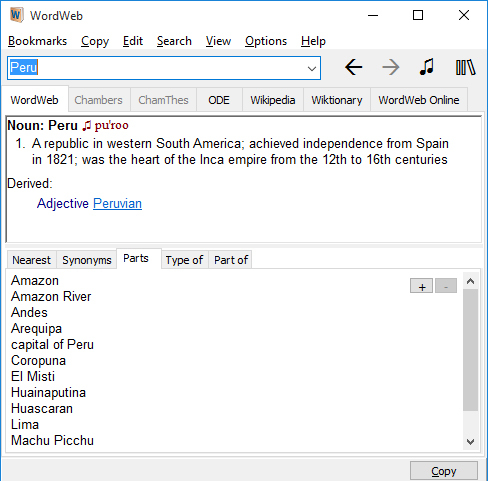This screenshot has height=481, width=488.
Task: Switch to the Wikipedia tab
Action: pyautogui.click(x=273, y=100)
